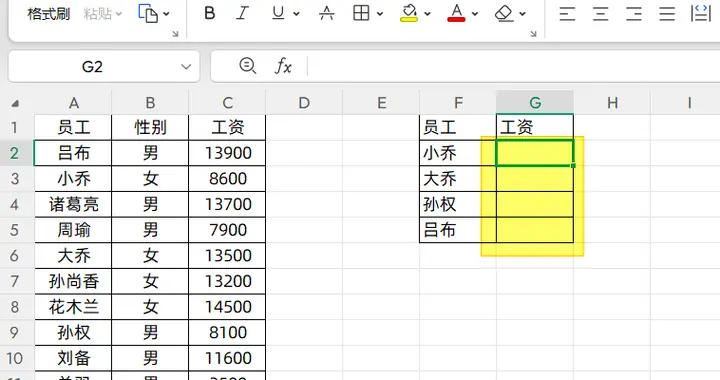Click the formula bar input area

click(513, 67)
